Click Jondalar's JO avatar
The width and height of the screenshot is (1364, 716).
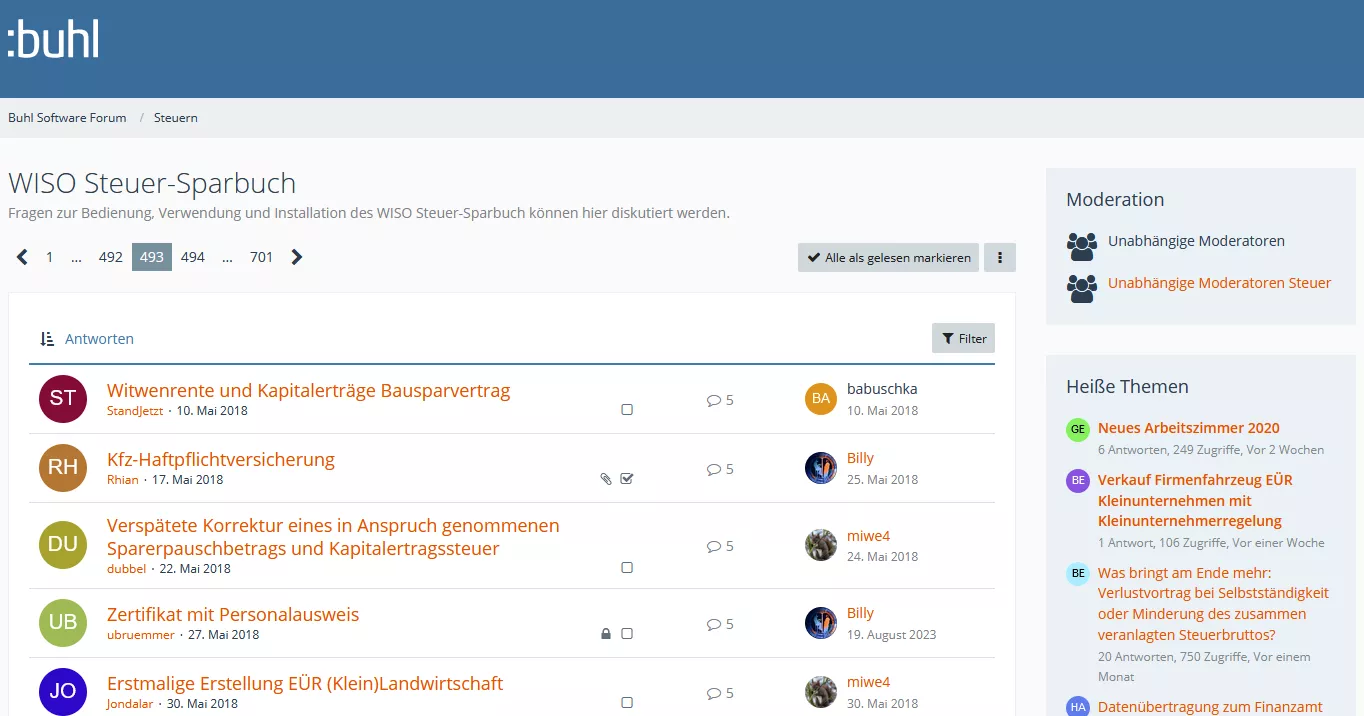click(63, 692)
